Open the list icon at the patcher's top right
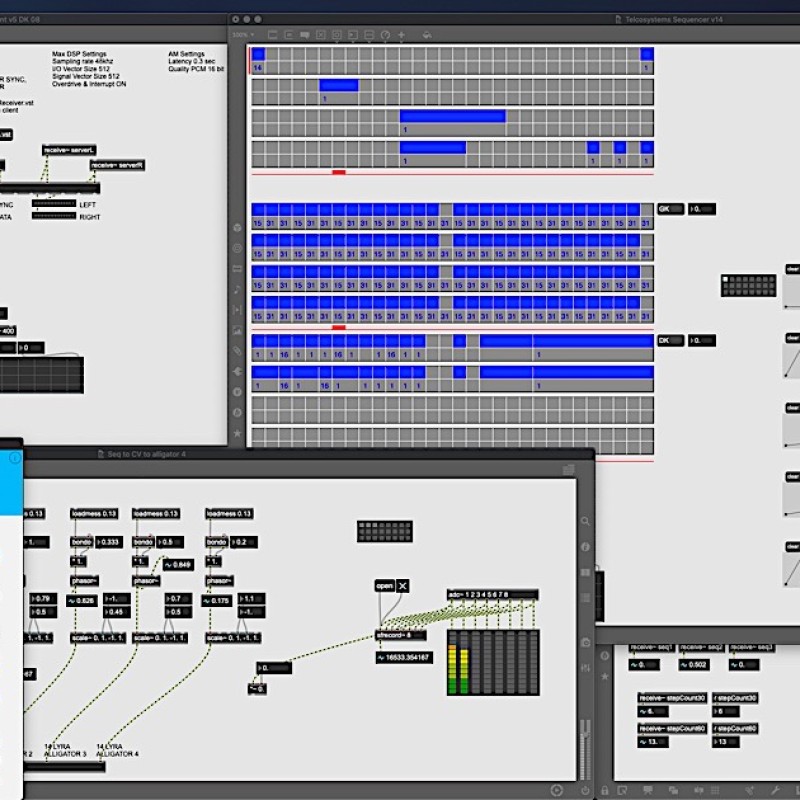Viewport: 800px width, 800px height. point(569,469)
